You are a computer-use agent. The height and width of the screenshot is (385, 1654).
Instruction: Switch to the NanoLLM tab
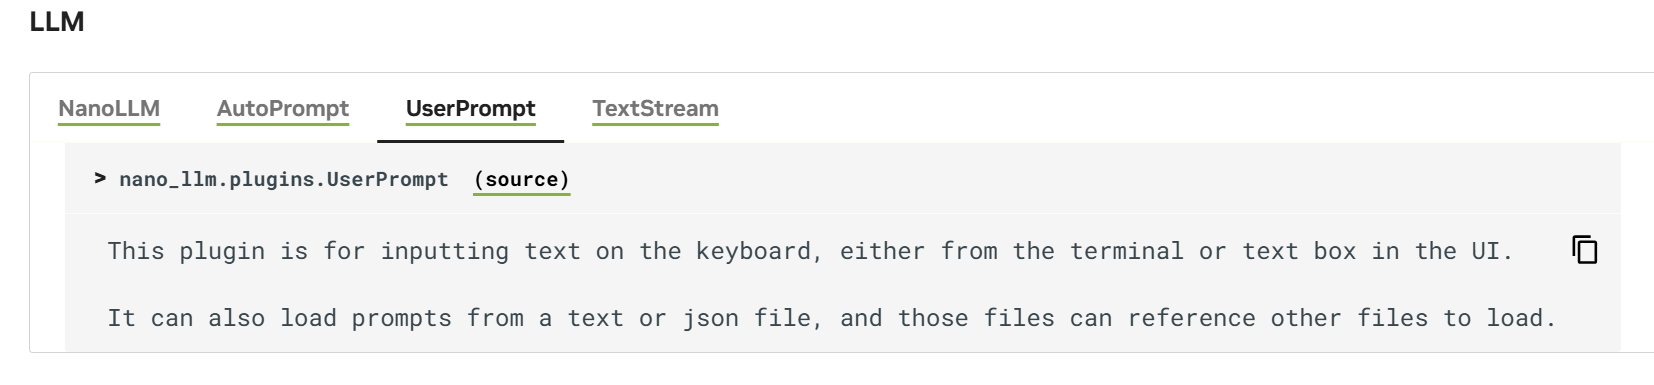coord(109,109)
